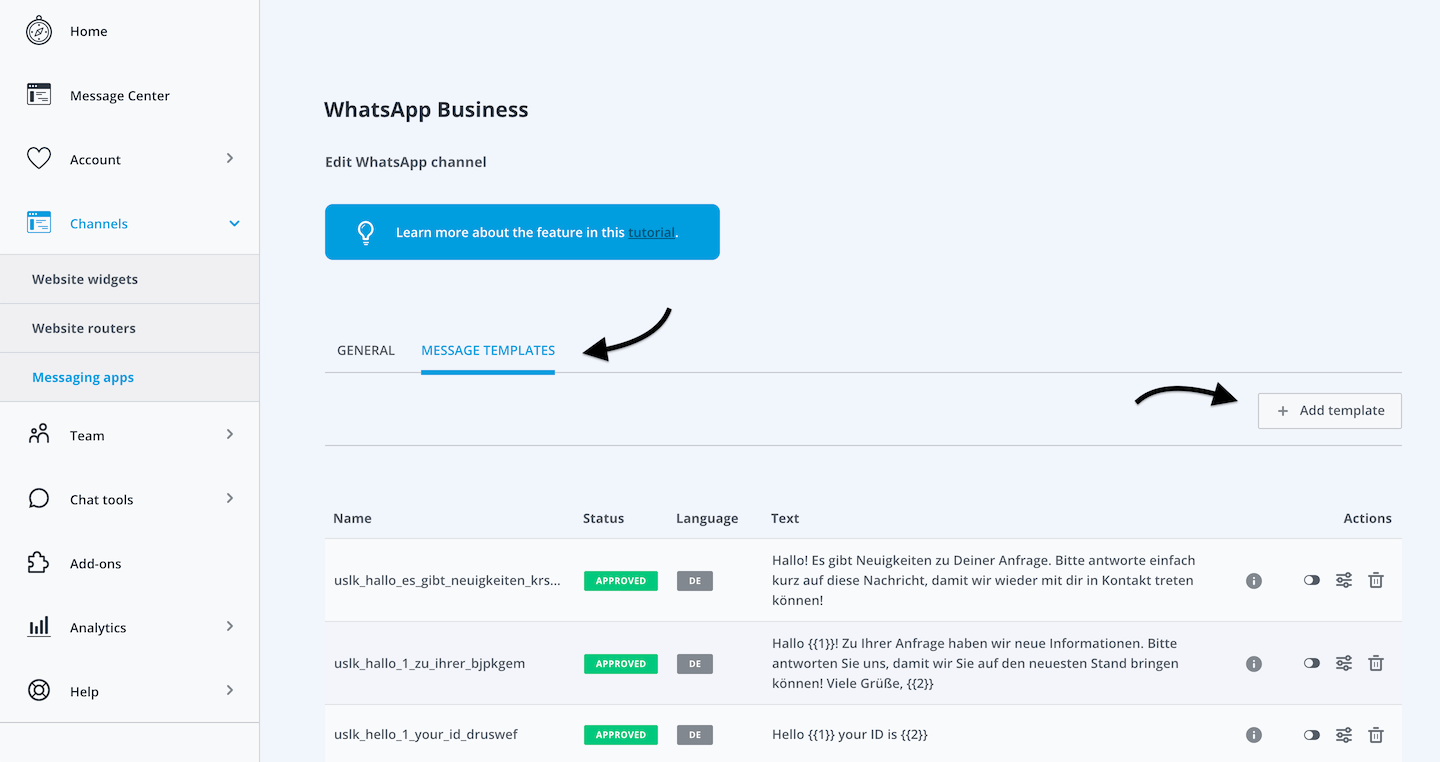The width and height of the screenshot is (1440, 762).
Task: Switch to the GENERAL tab
Action: 366,350
